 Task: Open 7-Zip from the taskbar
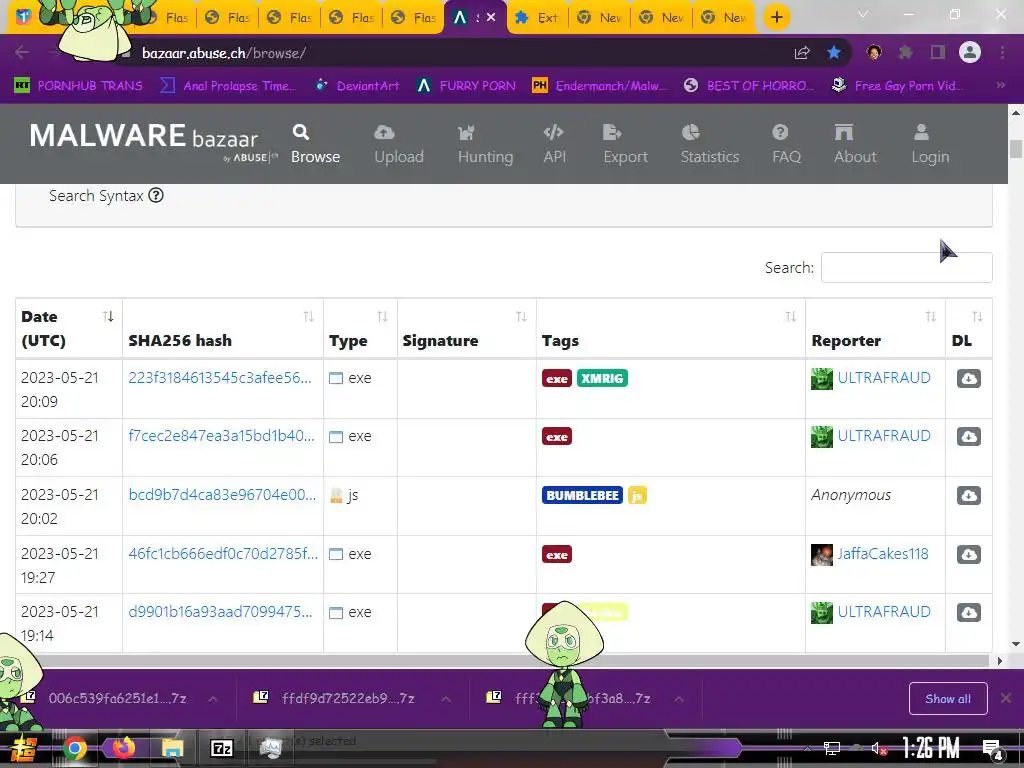[222, 748]
